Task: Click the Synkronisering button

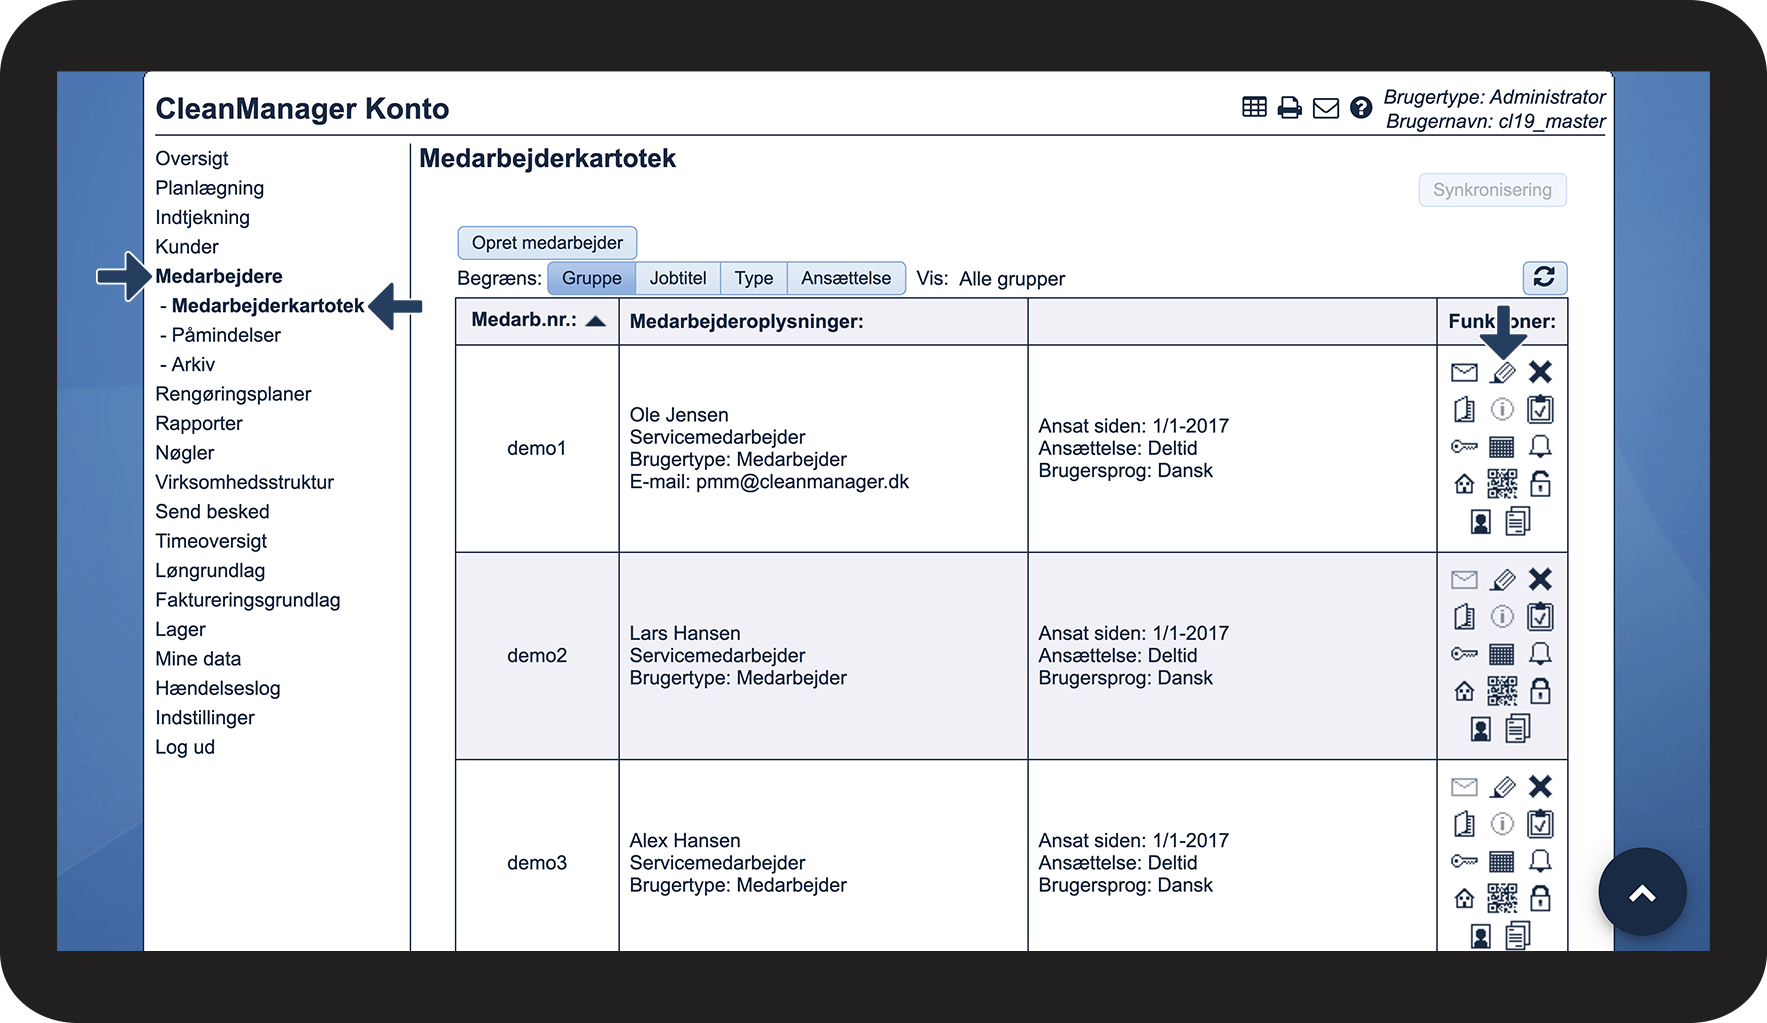Action: [1492, 190]
